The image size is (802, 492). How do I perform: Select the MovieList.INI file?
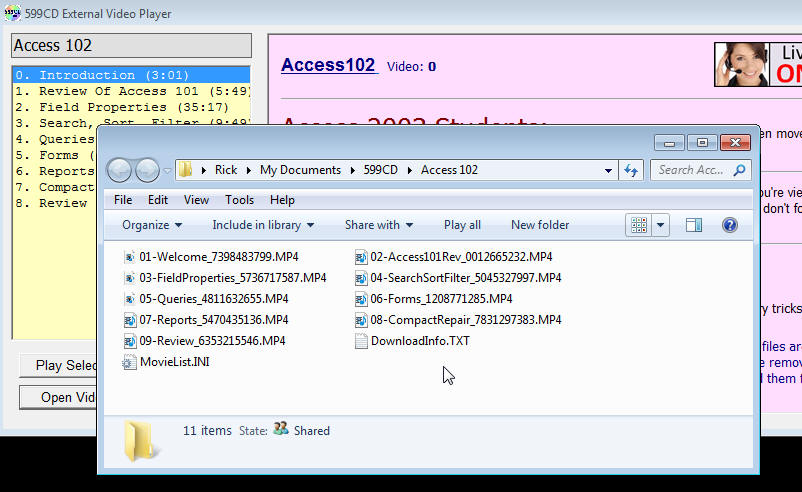click(x=174, y=362)
